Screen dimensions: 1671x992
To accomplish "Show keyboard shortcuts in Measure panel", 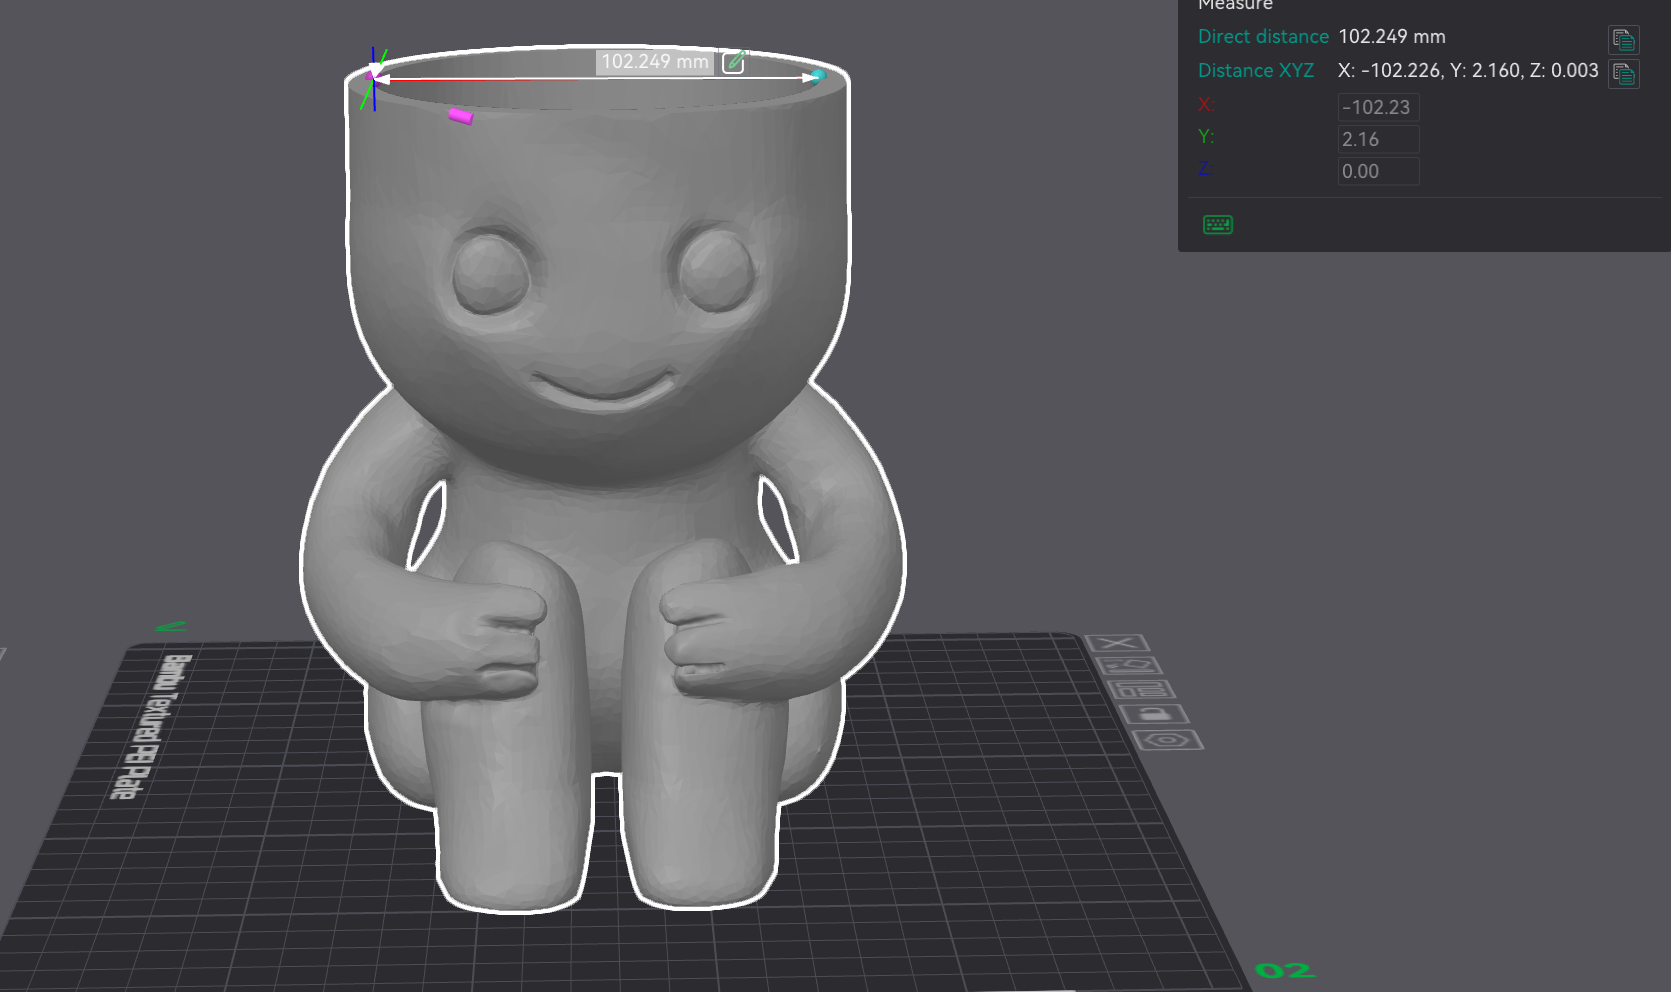I will point(1217,224).
